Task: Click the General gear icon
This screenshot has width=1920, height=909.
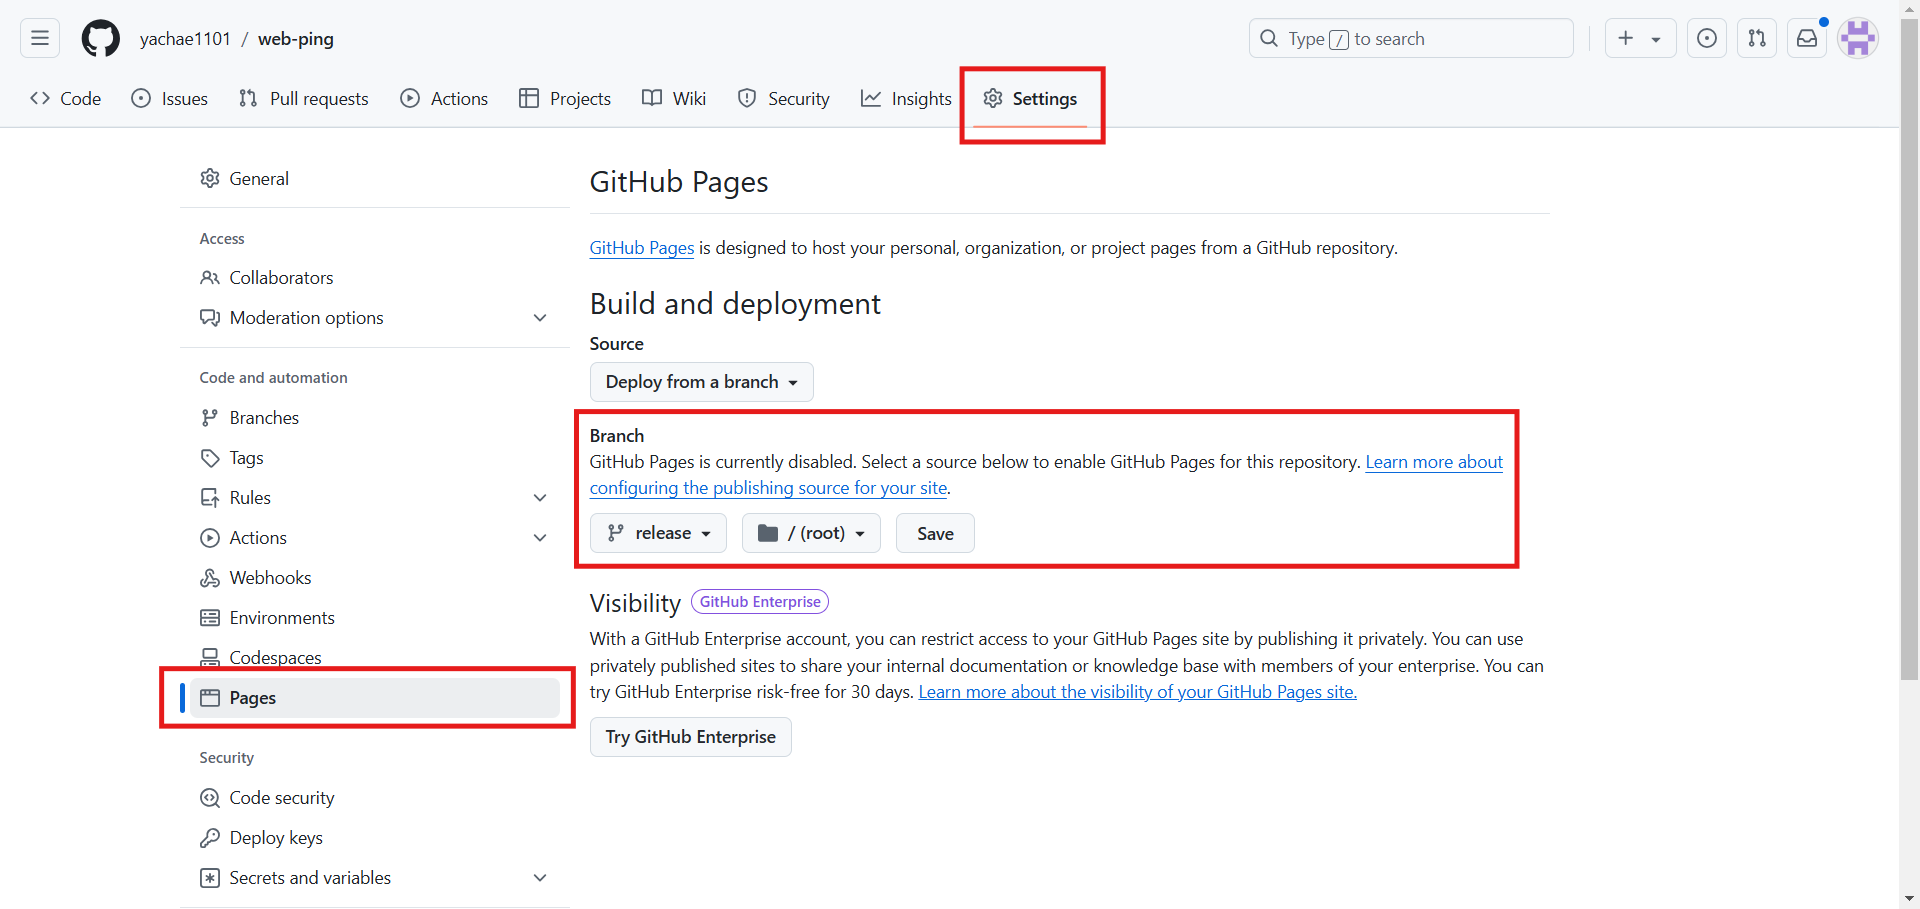Action: pos(210,178)
